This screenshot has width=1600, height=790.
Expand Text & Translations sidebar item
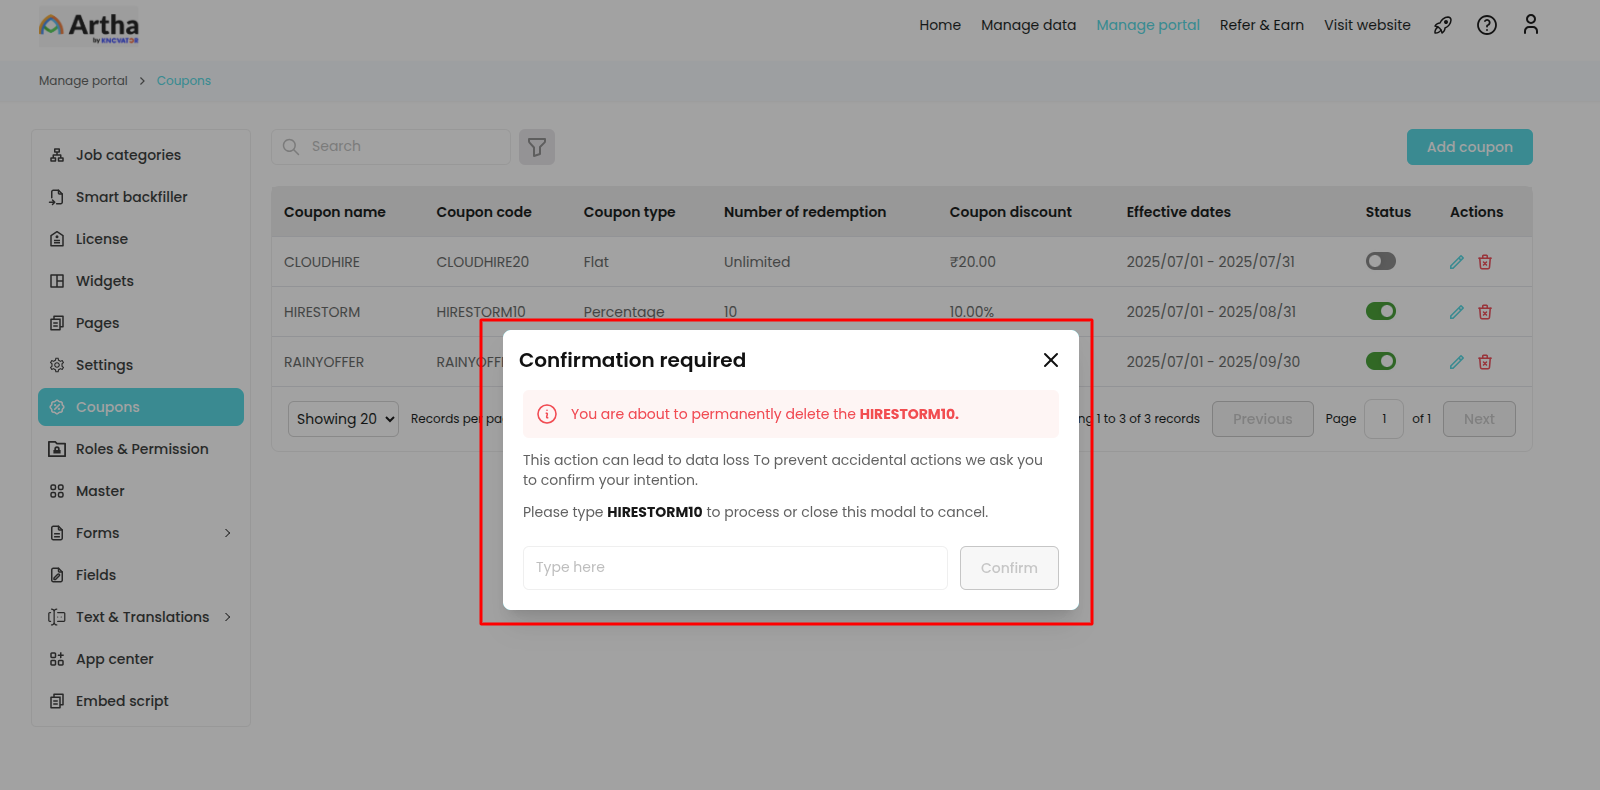click(x=228, y=617)
